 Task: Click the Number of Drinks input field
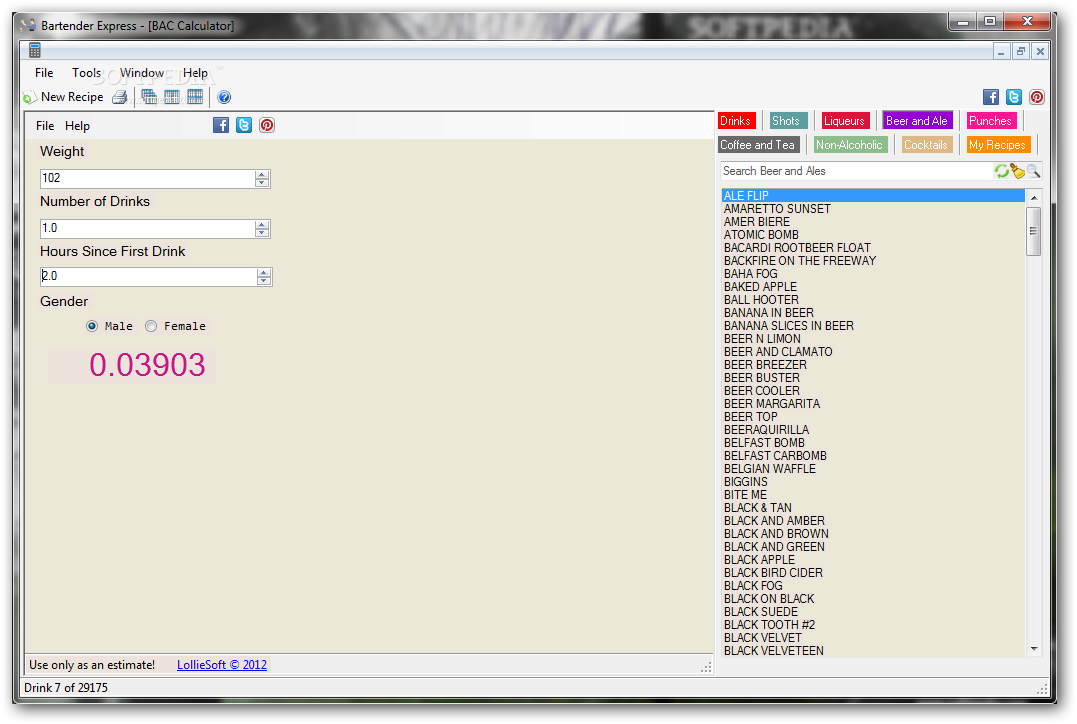click(148, 229)
